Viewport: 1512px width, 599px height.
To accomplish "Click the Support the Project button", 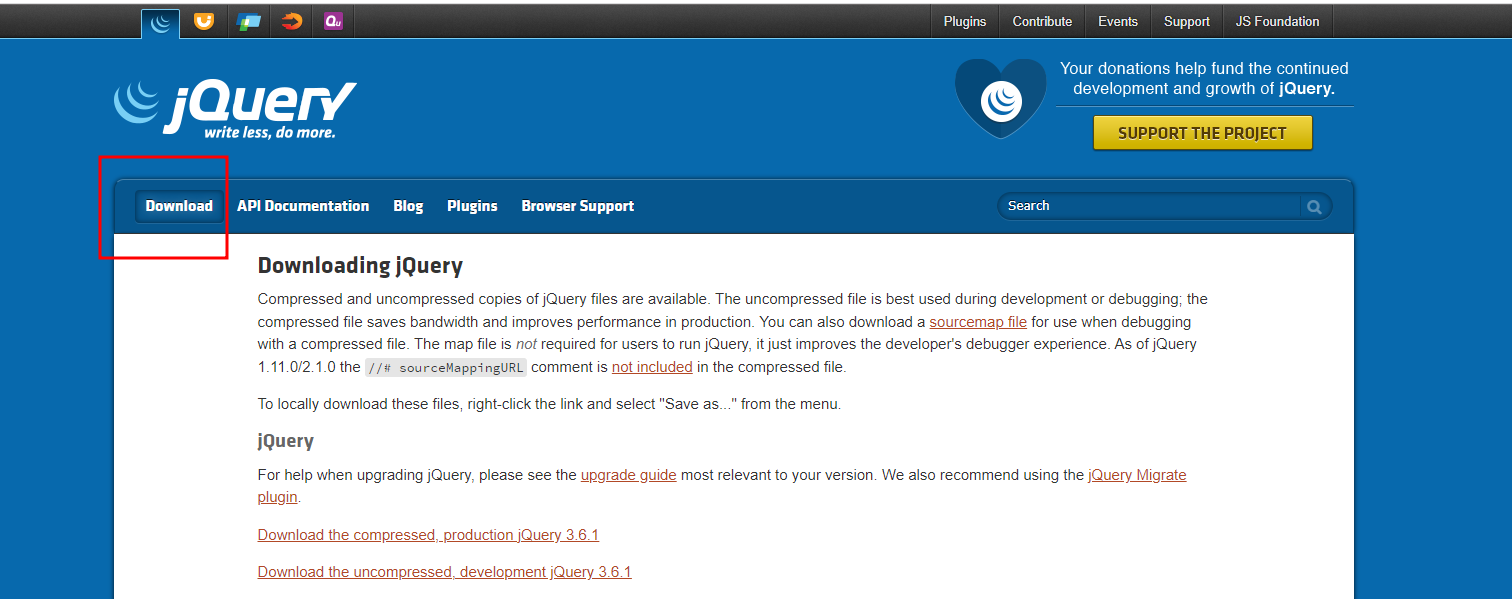I will coord(1202,133).
